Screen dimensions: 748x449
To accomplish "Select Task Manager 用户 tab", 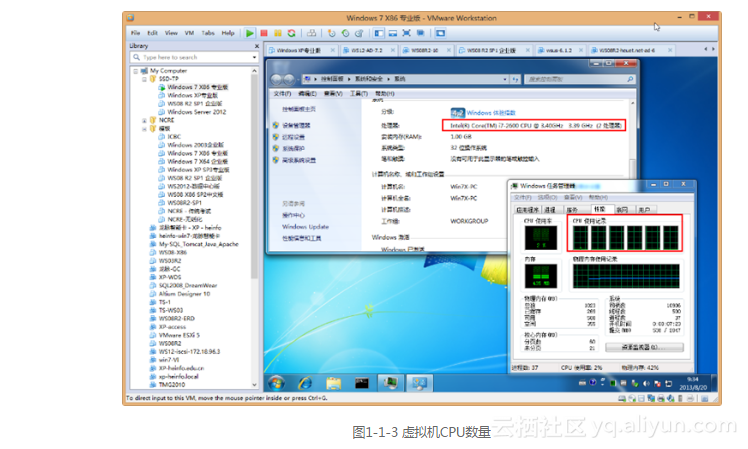I will (x=644, y=209).
